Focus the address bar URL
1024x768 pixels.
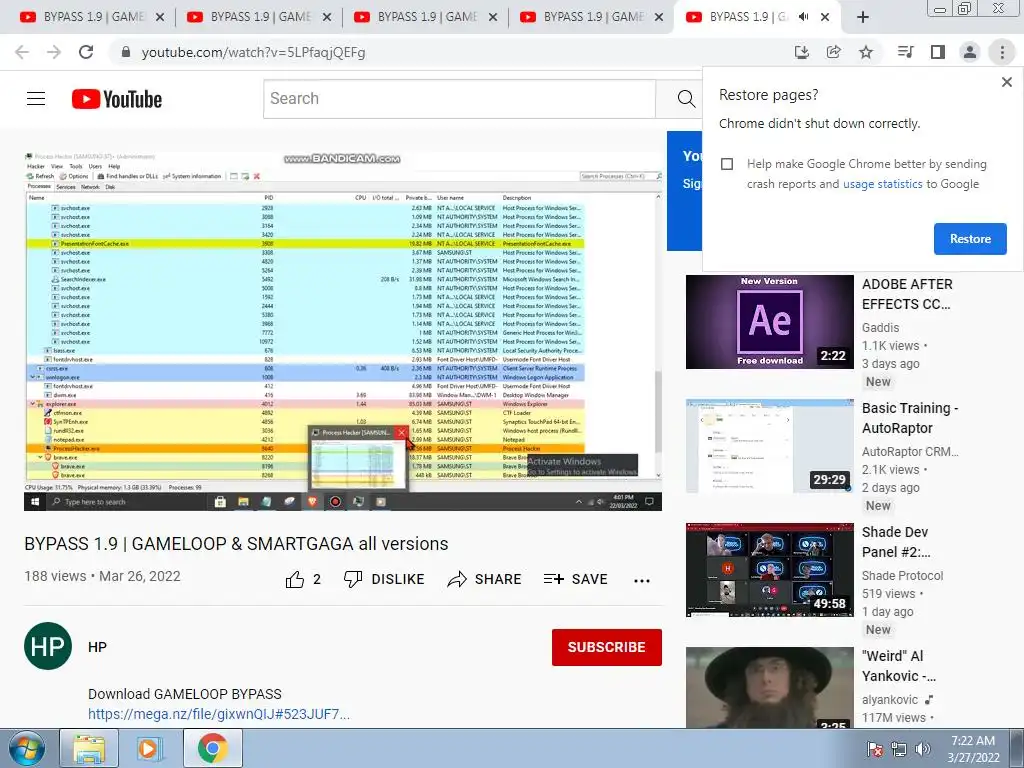253,52
